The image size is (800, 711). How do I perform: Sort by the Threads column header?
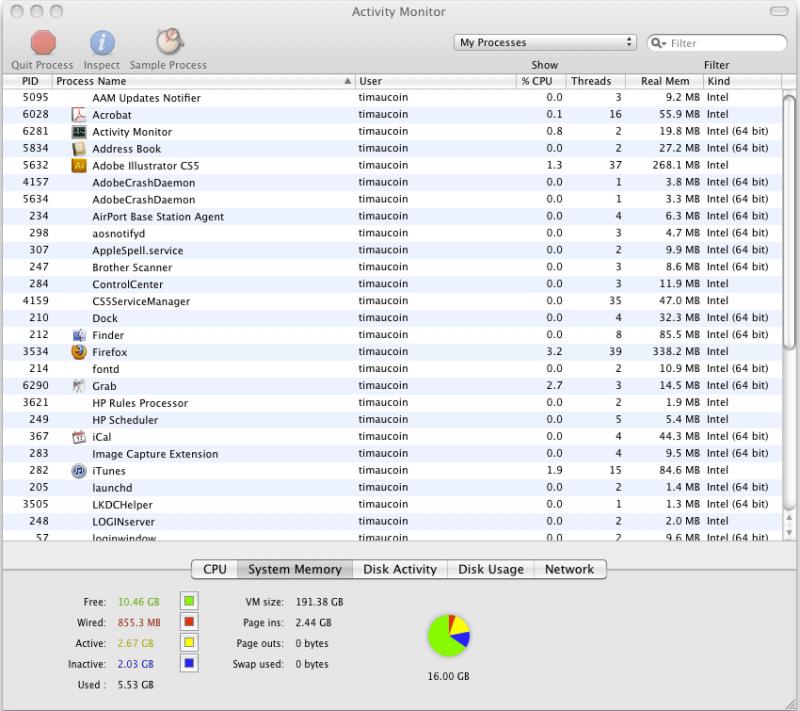(x=596, y=81)
